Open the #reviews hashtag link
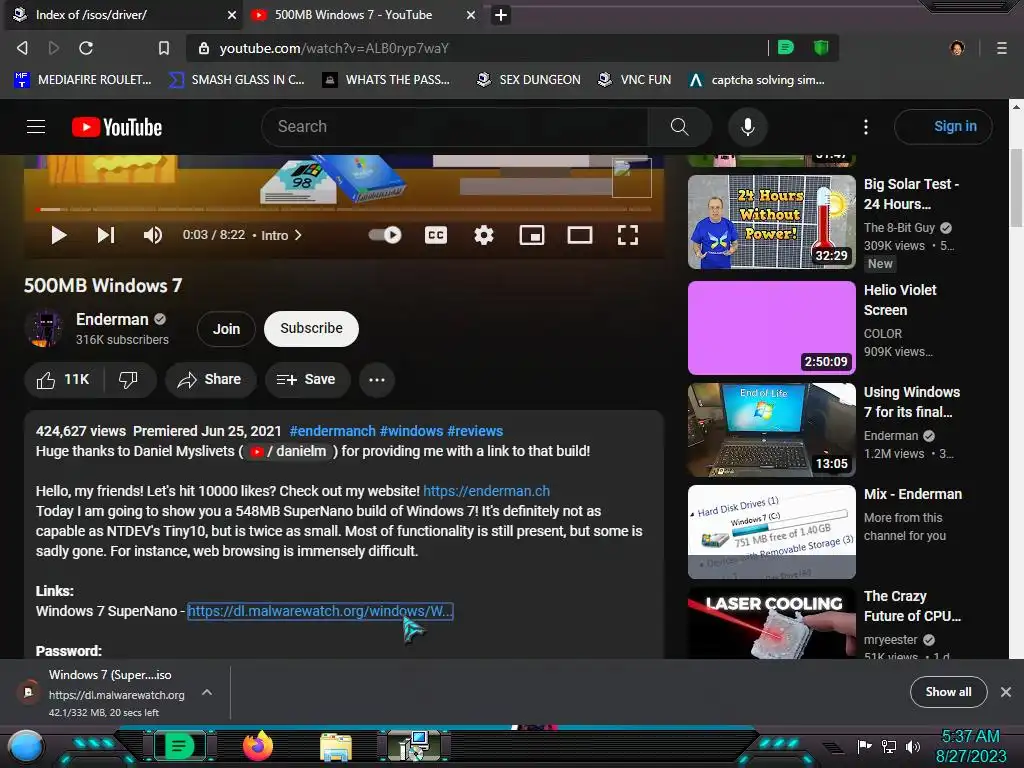This screenshot has height=768, width=1024. (x=475, y=431)
